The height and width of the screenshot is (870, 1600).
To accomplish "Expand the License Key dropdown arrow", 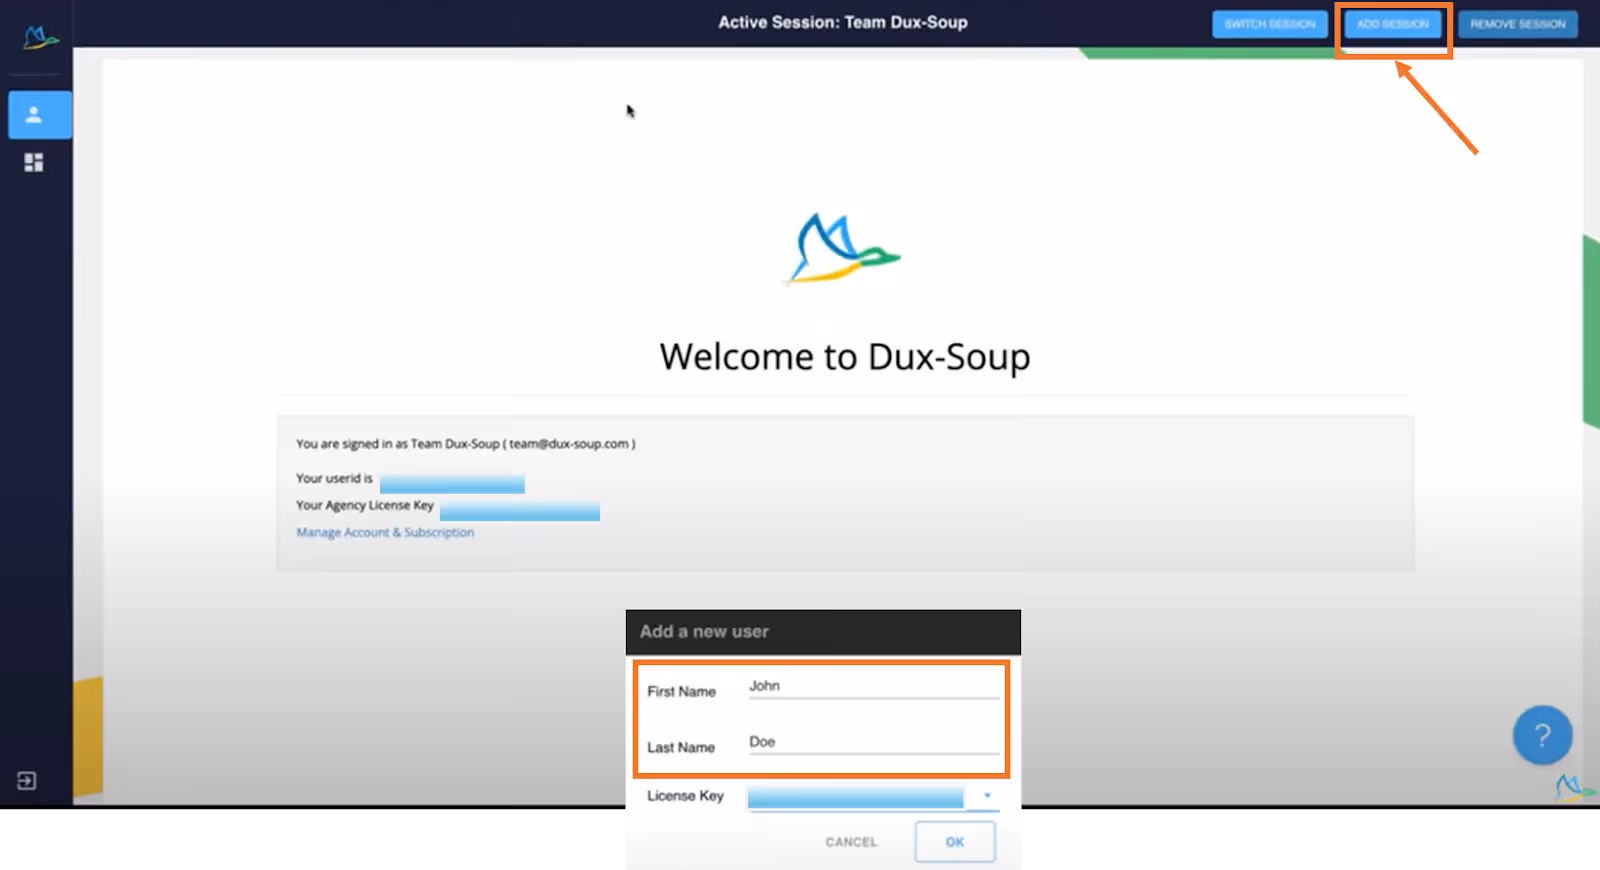I will point(987,796).
